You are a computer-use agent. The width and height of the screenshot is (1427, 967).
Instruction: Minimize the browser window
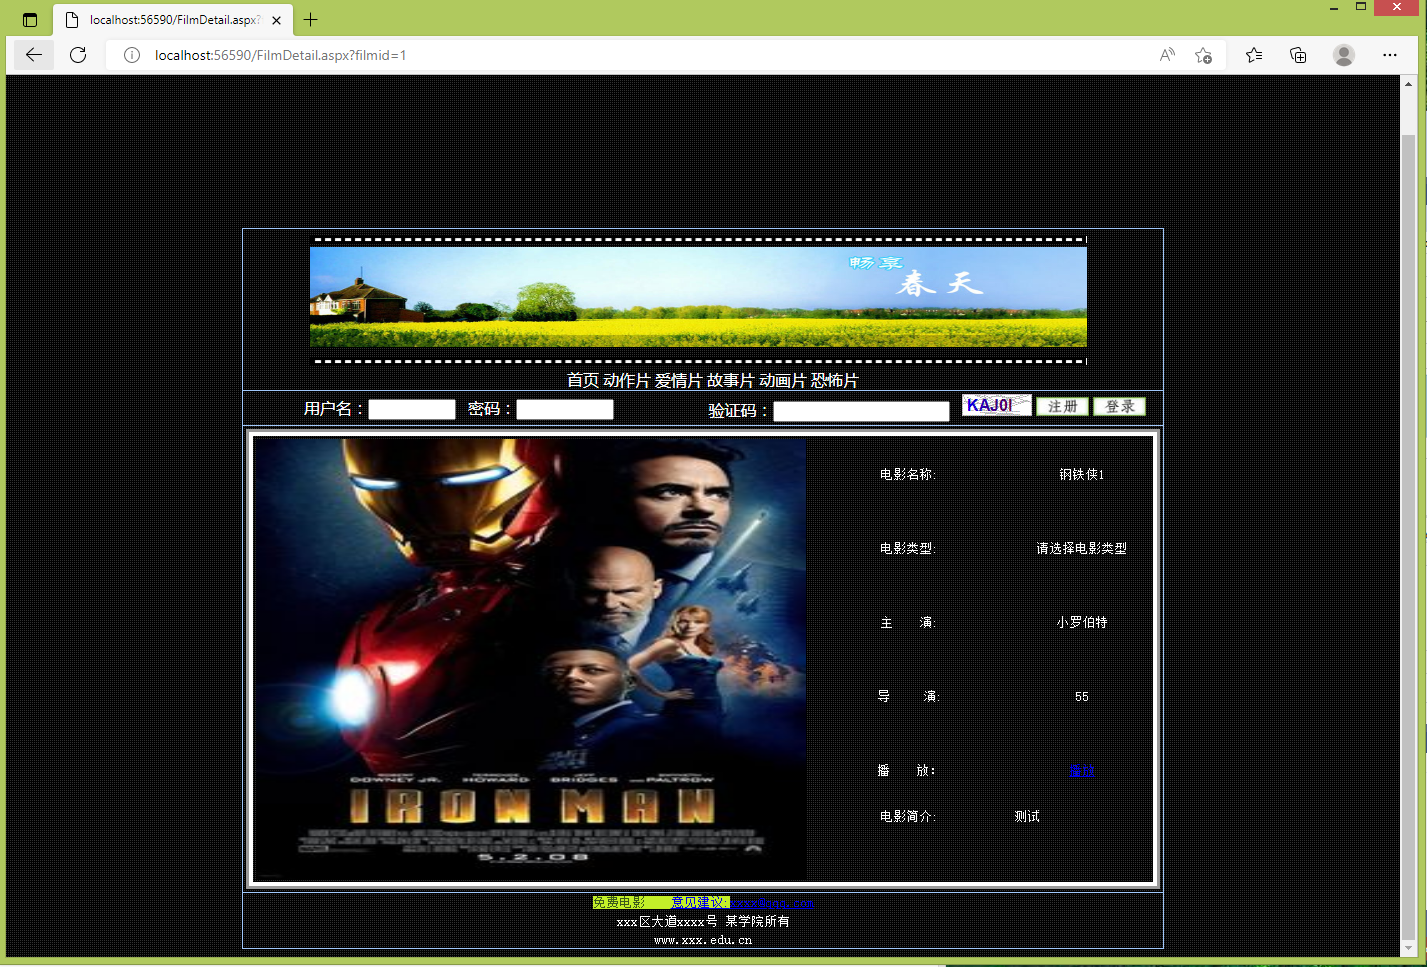(1334, 8)
